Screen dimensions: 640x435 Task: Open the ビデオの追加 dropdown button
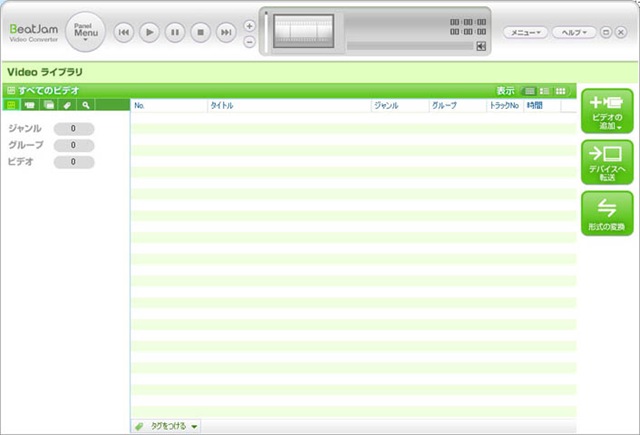click(607, 111)
